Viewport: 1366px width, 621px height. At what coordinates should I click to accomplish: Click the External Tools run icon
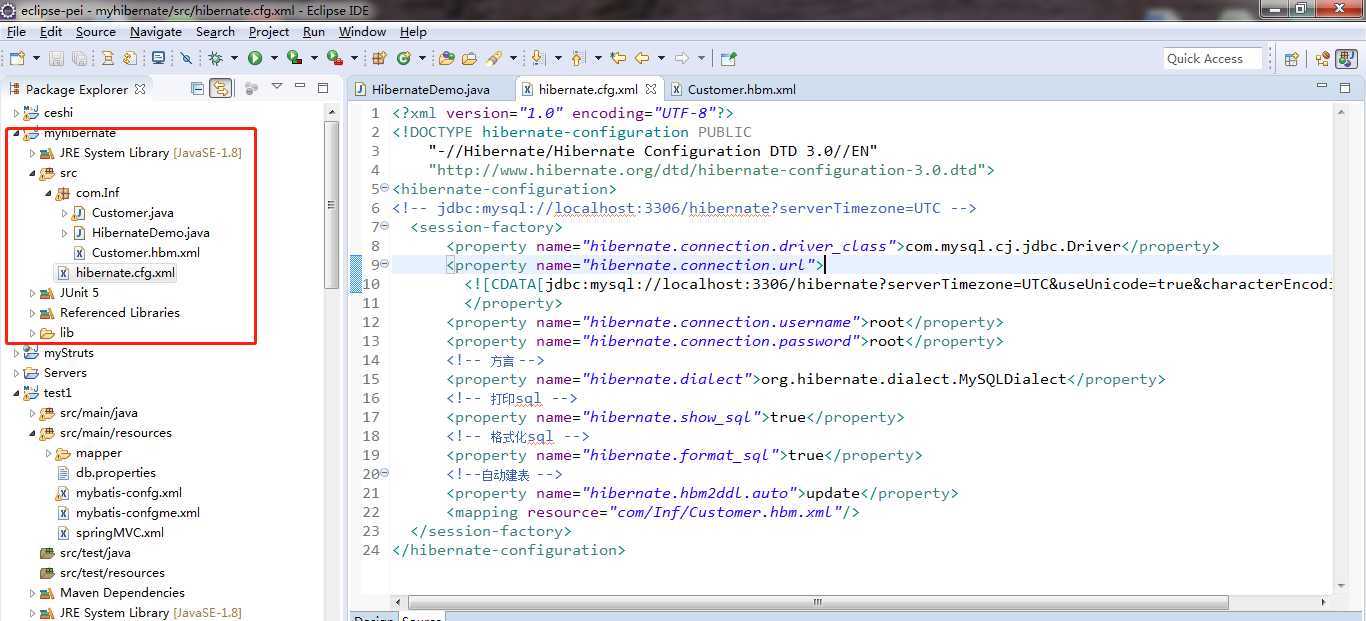click(x=334, y=58)
